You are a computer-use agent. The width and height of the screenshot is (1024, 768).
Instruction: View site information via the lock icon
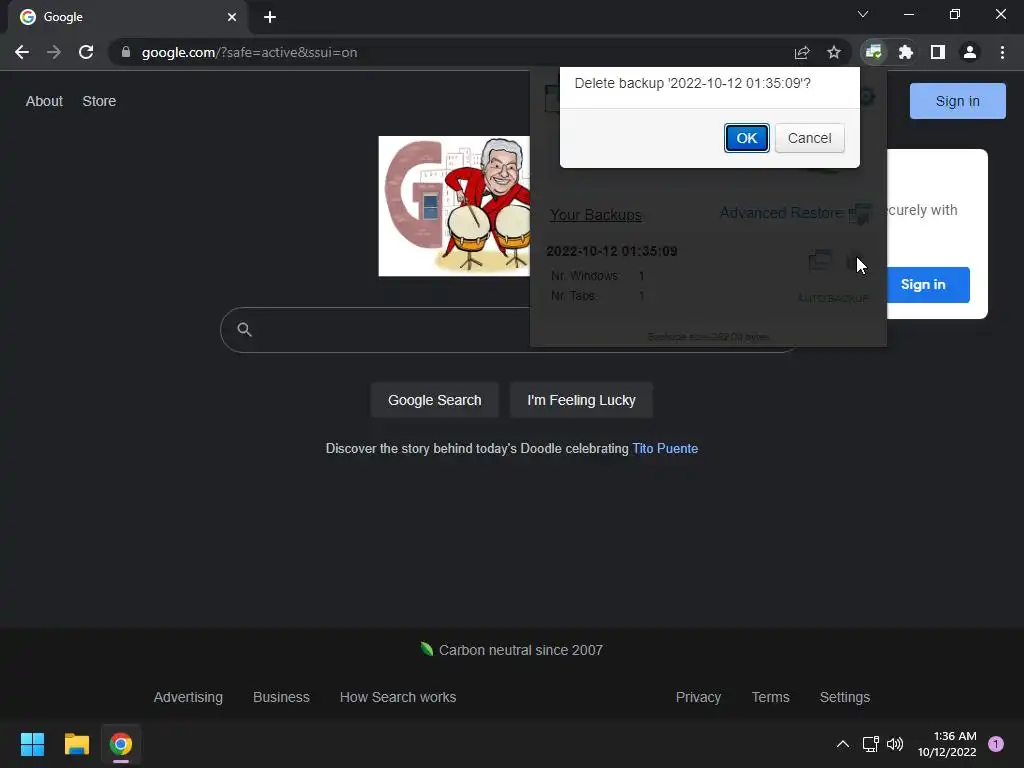[126, 52]
